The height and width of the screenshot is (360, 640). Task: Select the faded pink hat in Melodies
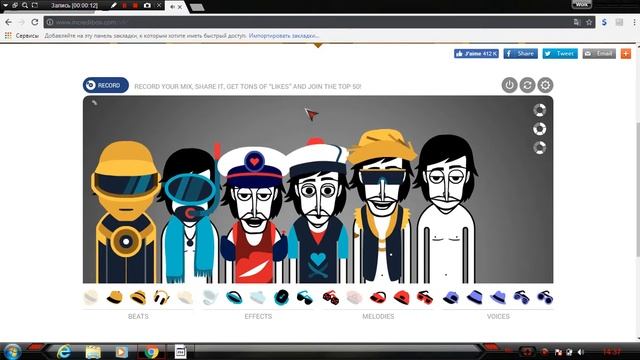(x=354, y=298)
